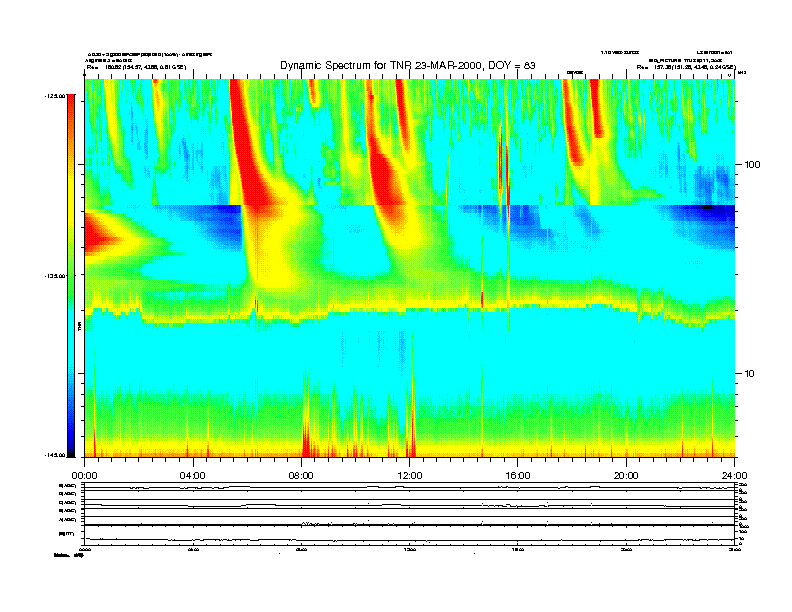Click the 100 frequency axis label
Screen dimensions: 792x612
pyautogui.click(x=752, y=165)
